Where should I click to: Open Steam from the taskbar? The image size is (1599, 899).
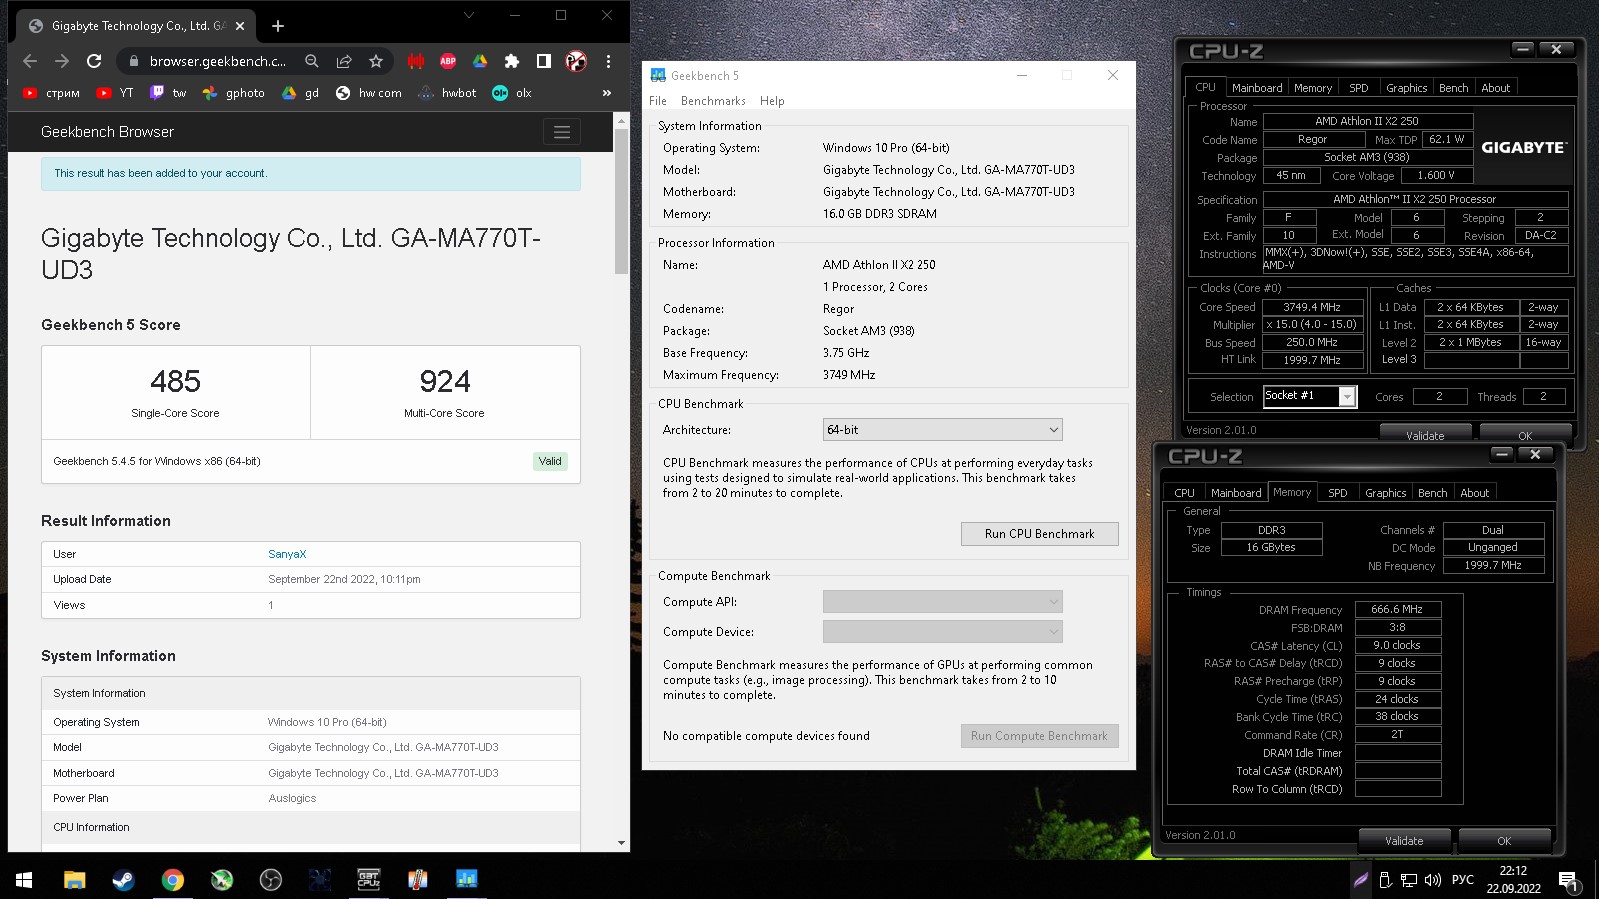(x=123, y=880)
